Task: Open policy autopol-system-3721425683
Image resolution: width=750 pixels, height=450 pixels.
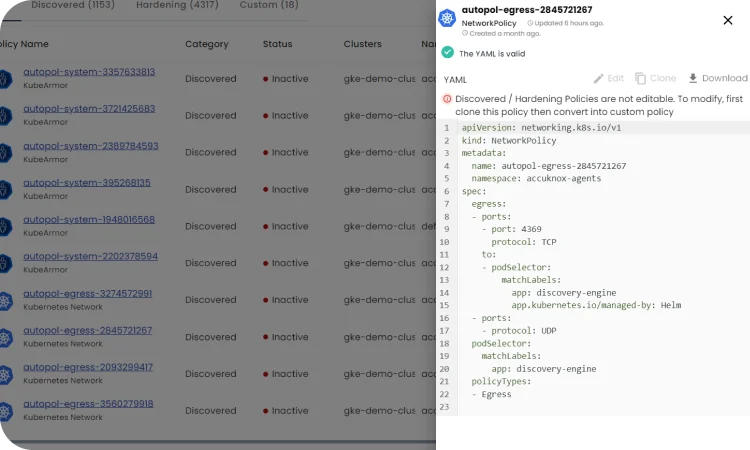Action: pos(89,108)
